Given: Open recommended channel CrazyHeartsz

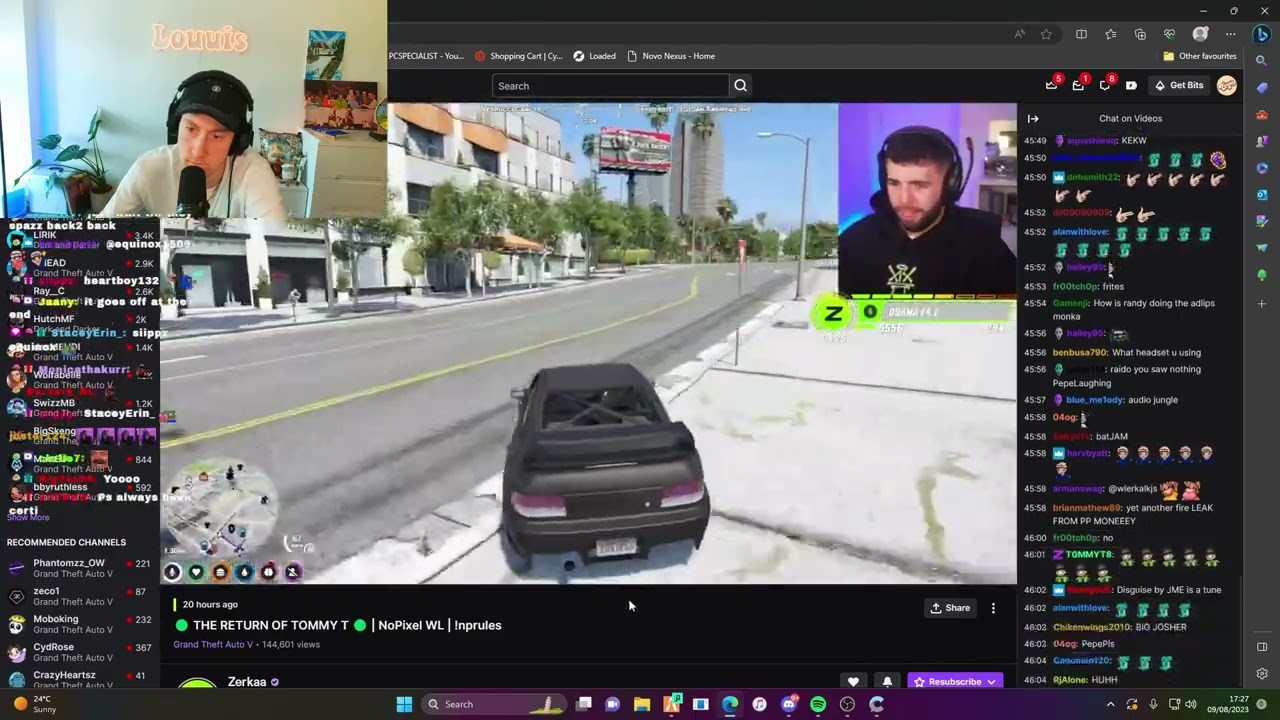Looking at the screenshot, I should [x=78, y=680].
